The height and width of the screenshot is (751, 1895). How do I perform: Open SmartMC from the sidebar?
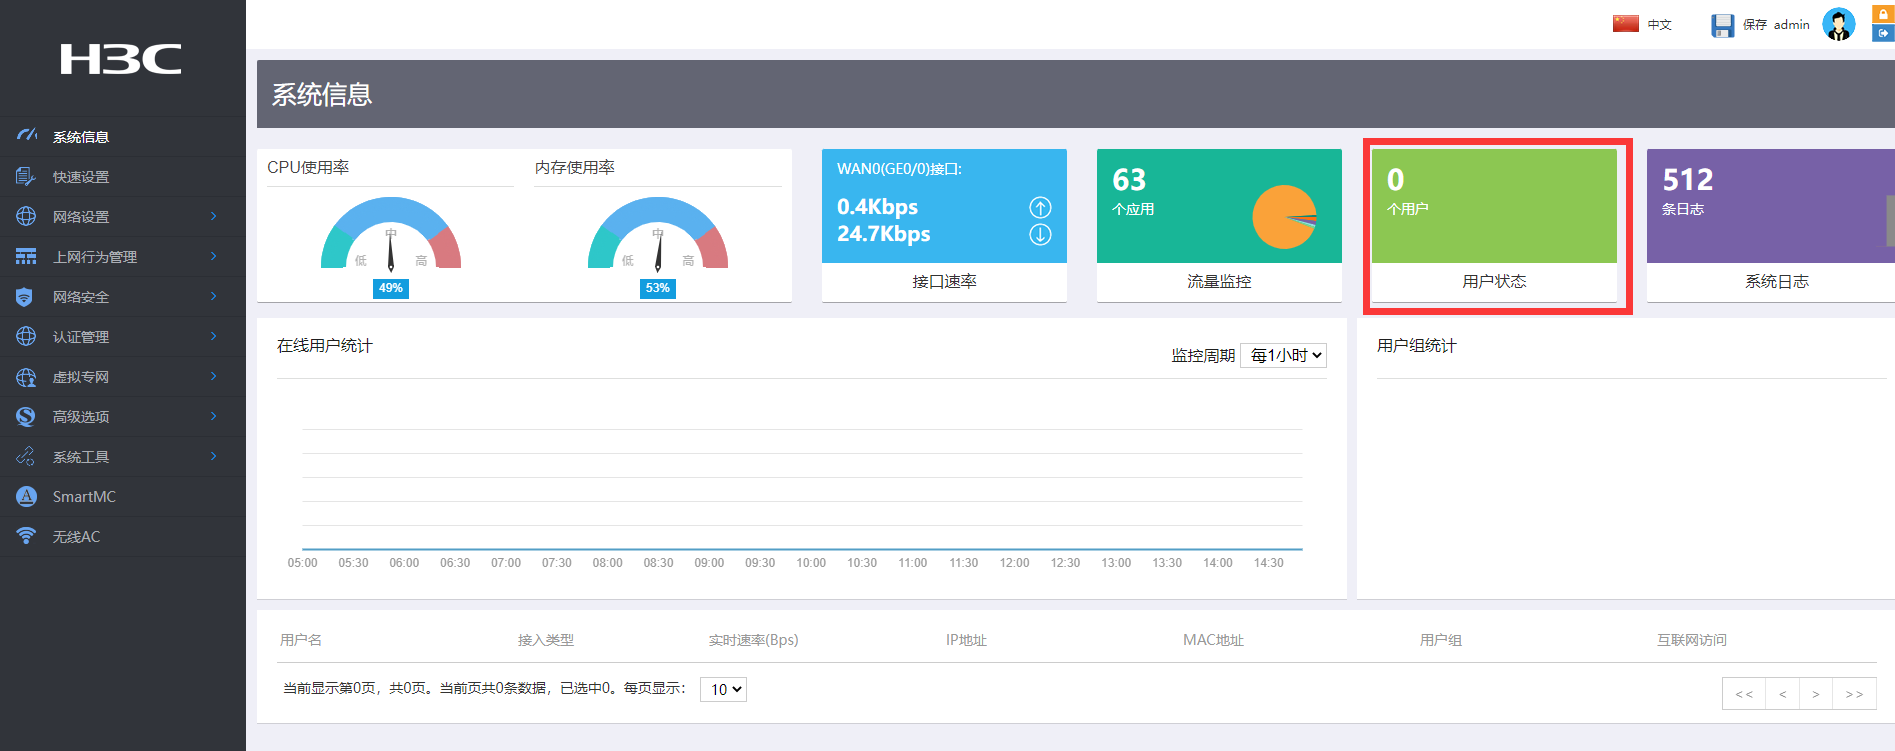pos(84,497)
